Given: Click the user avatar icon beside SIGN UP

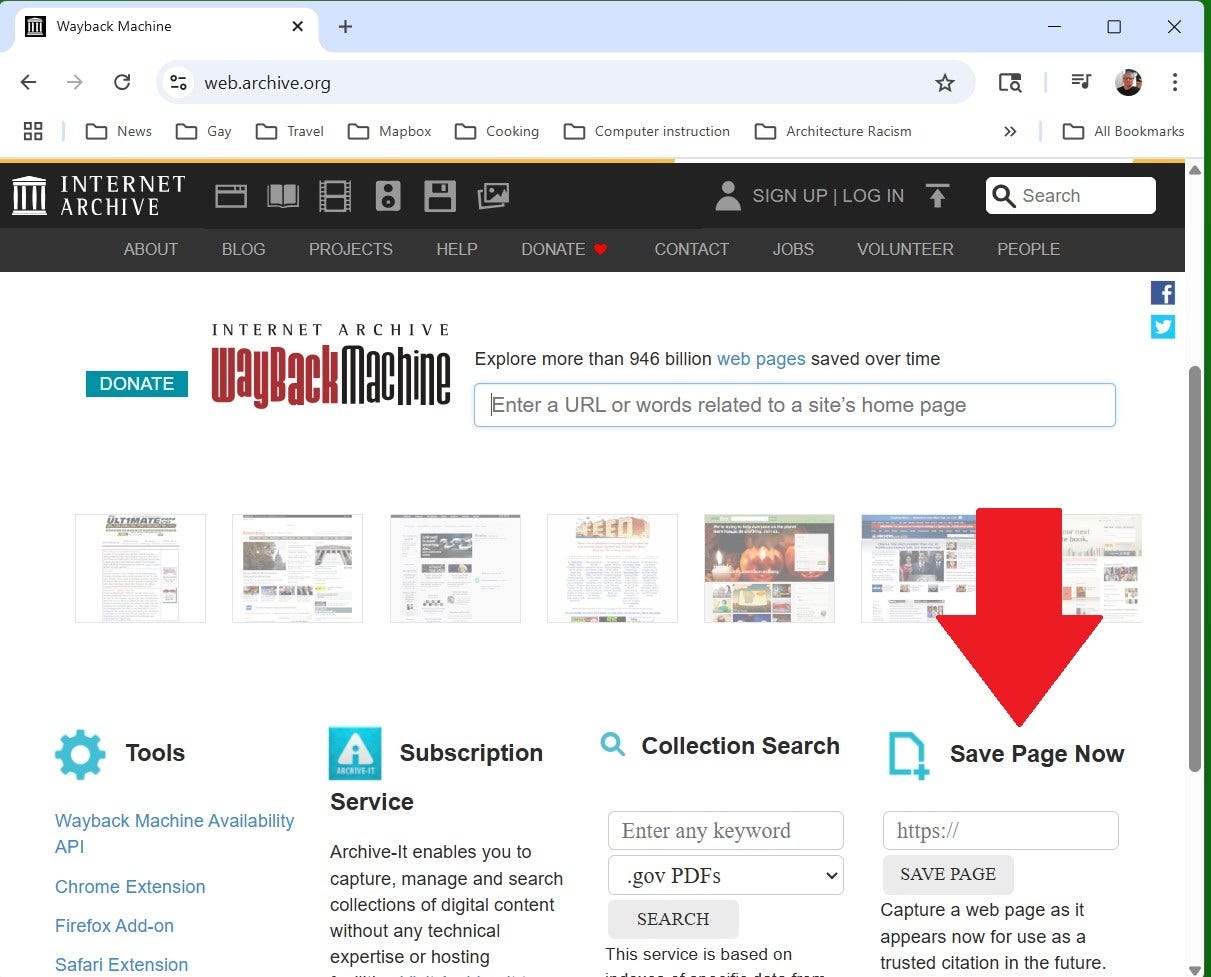Looking at the screenshot, I should (x=728, y=196).
